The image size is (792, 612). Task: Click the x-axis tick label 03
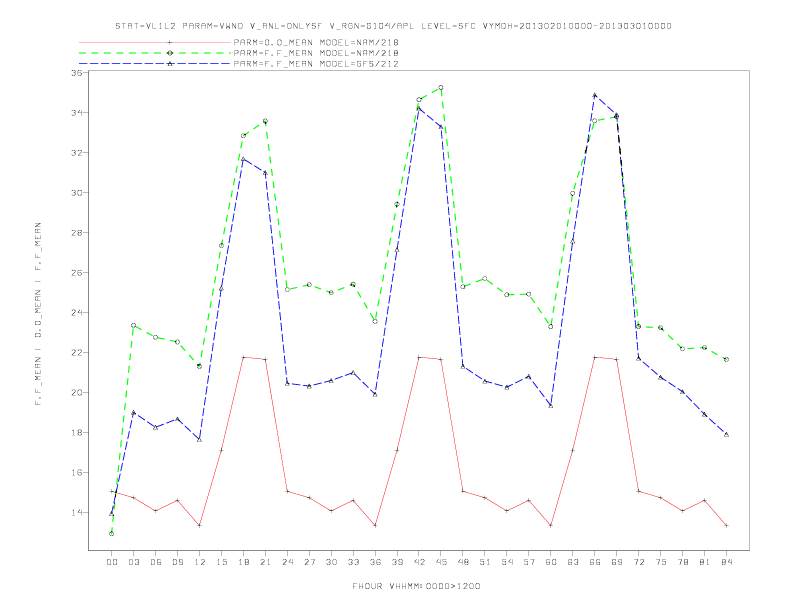point(133,562)
